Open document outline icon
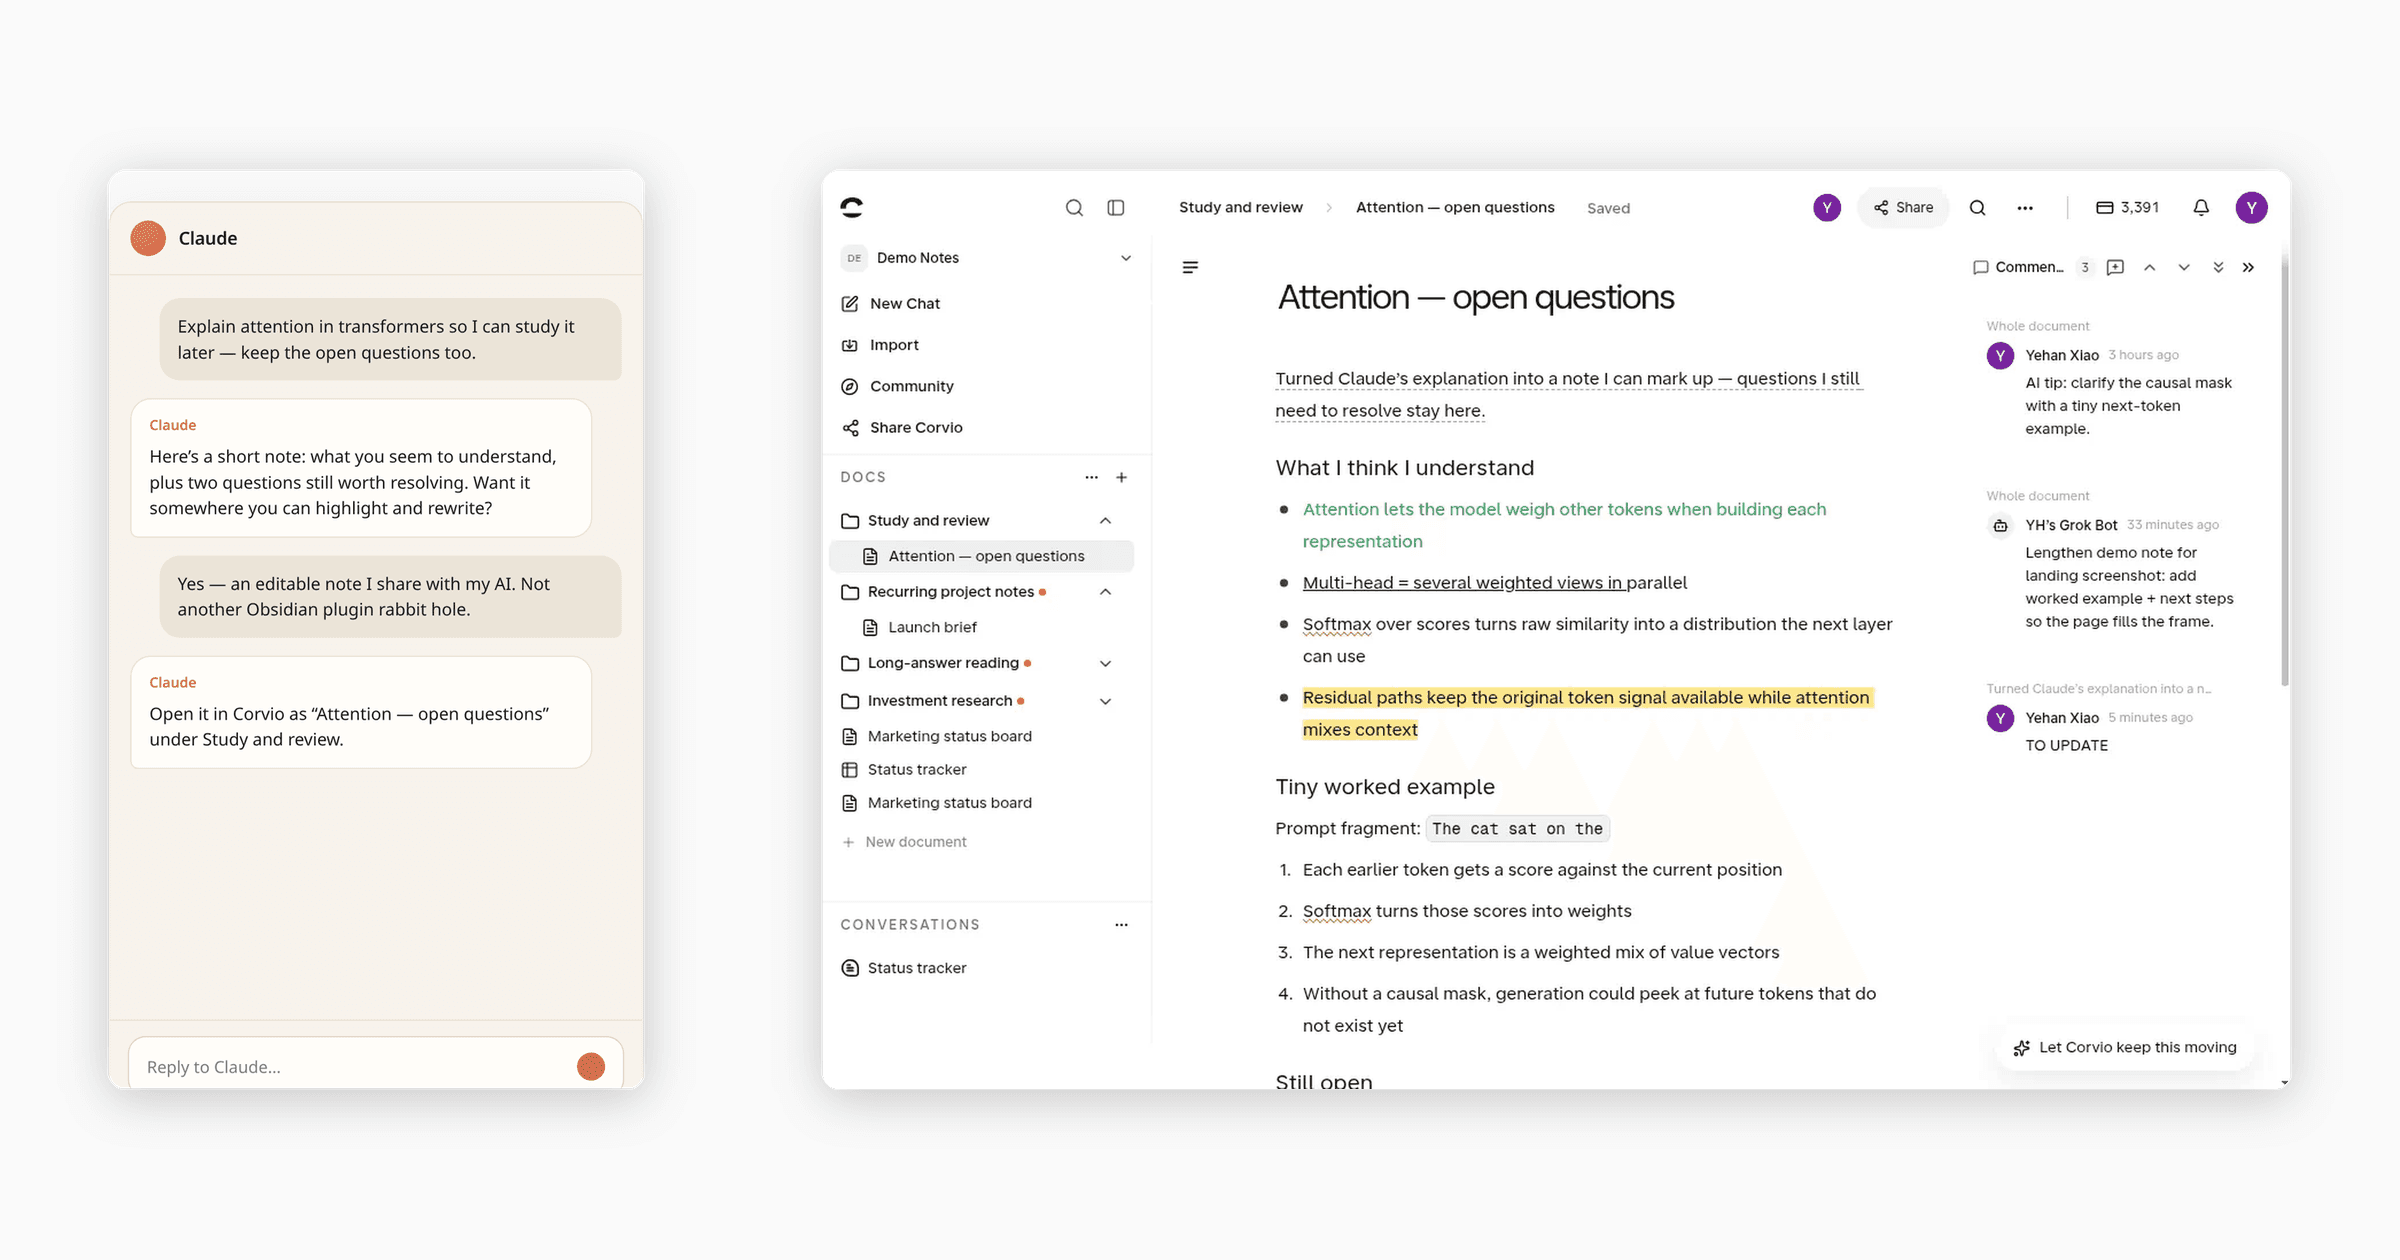Image resolution: width=2400 pixels, height=1260 pixels. (x=1190, y=267)
